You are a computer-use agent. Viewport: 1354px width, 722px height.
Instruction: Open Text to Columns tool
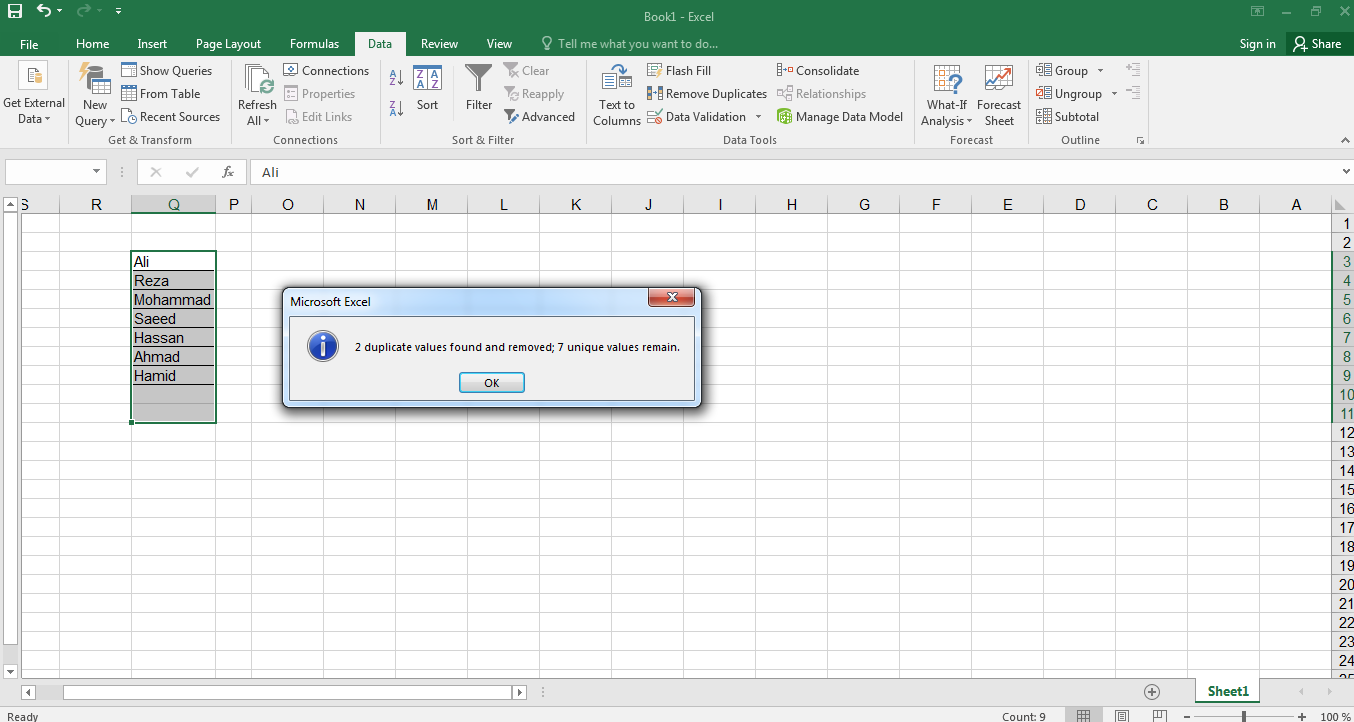(x=617, y=95)
